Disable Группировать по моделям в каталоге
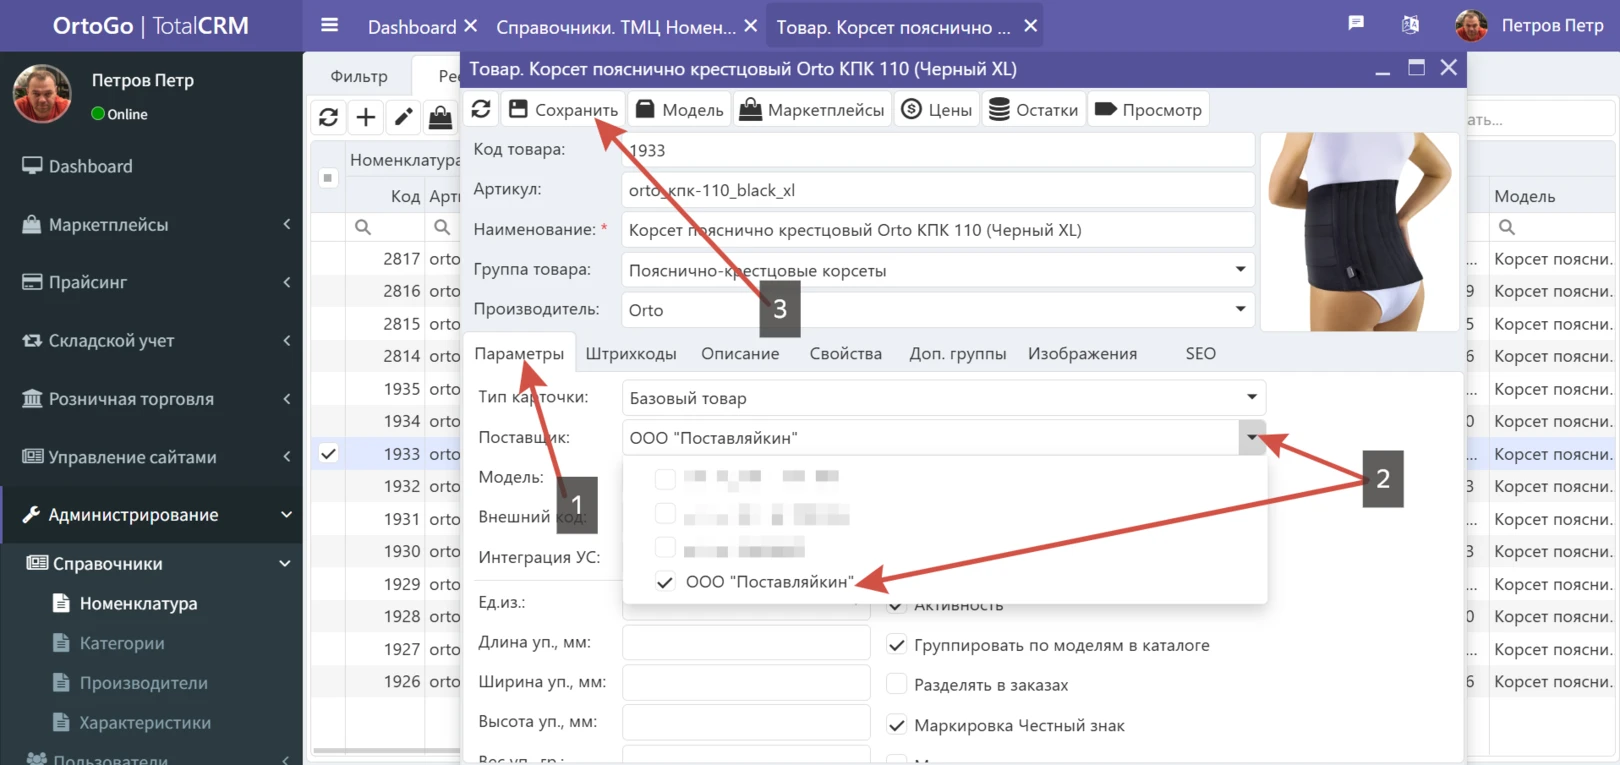The height and width of the screenshot is (765, 1620). 897,645
